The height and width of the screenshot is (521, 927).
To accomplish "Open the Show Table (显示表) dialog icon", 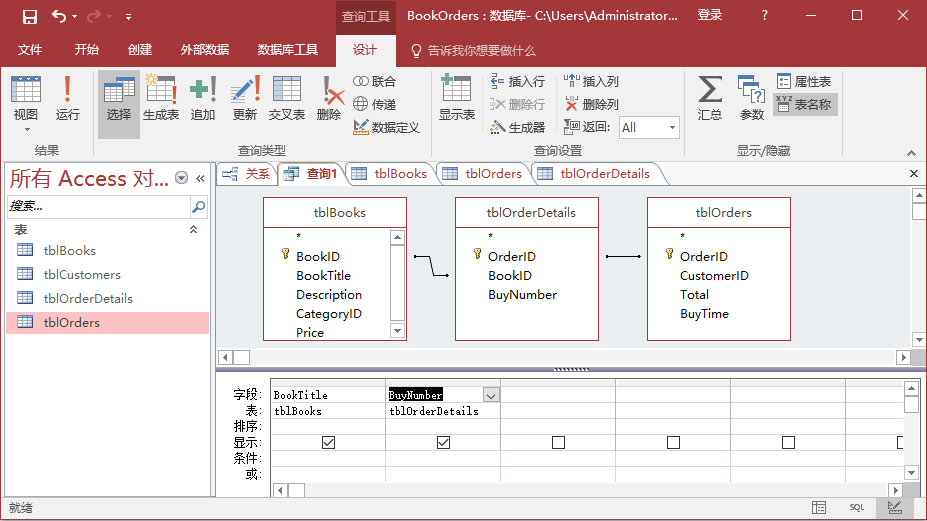I will (x=456, y=98).
